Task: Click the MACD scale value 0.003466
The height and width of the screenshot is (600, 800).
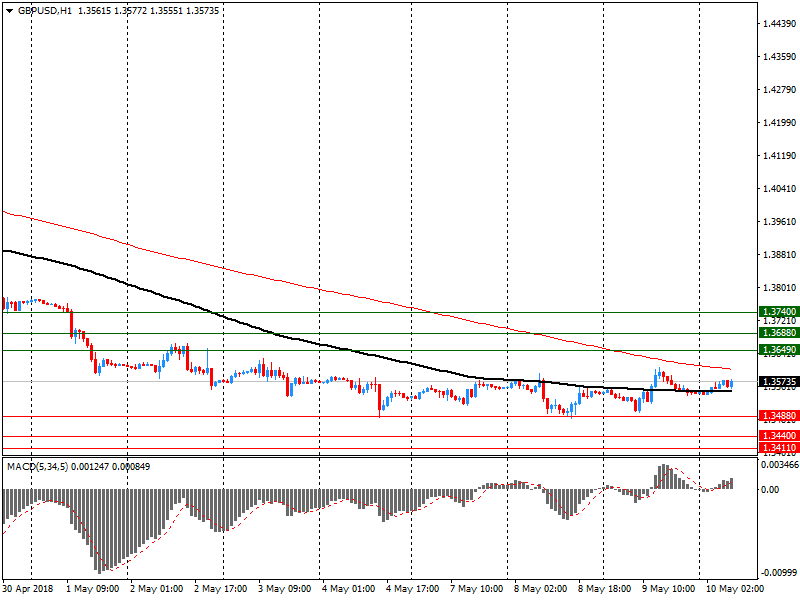Action: point(780,465)
